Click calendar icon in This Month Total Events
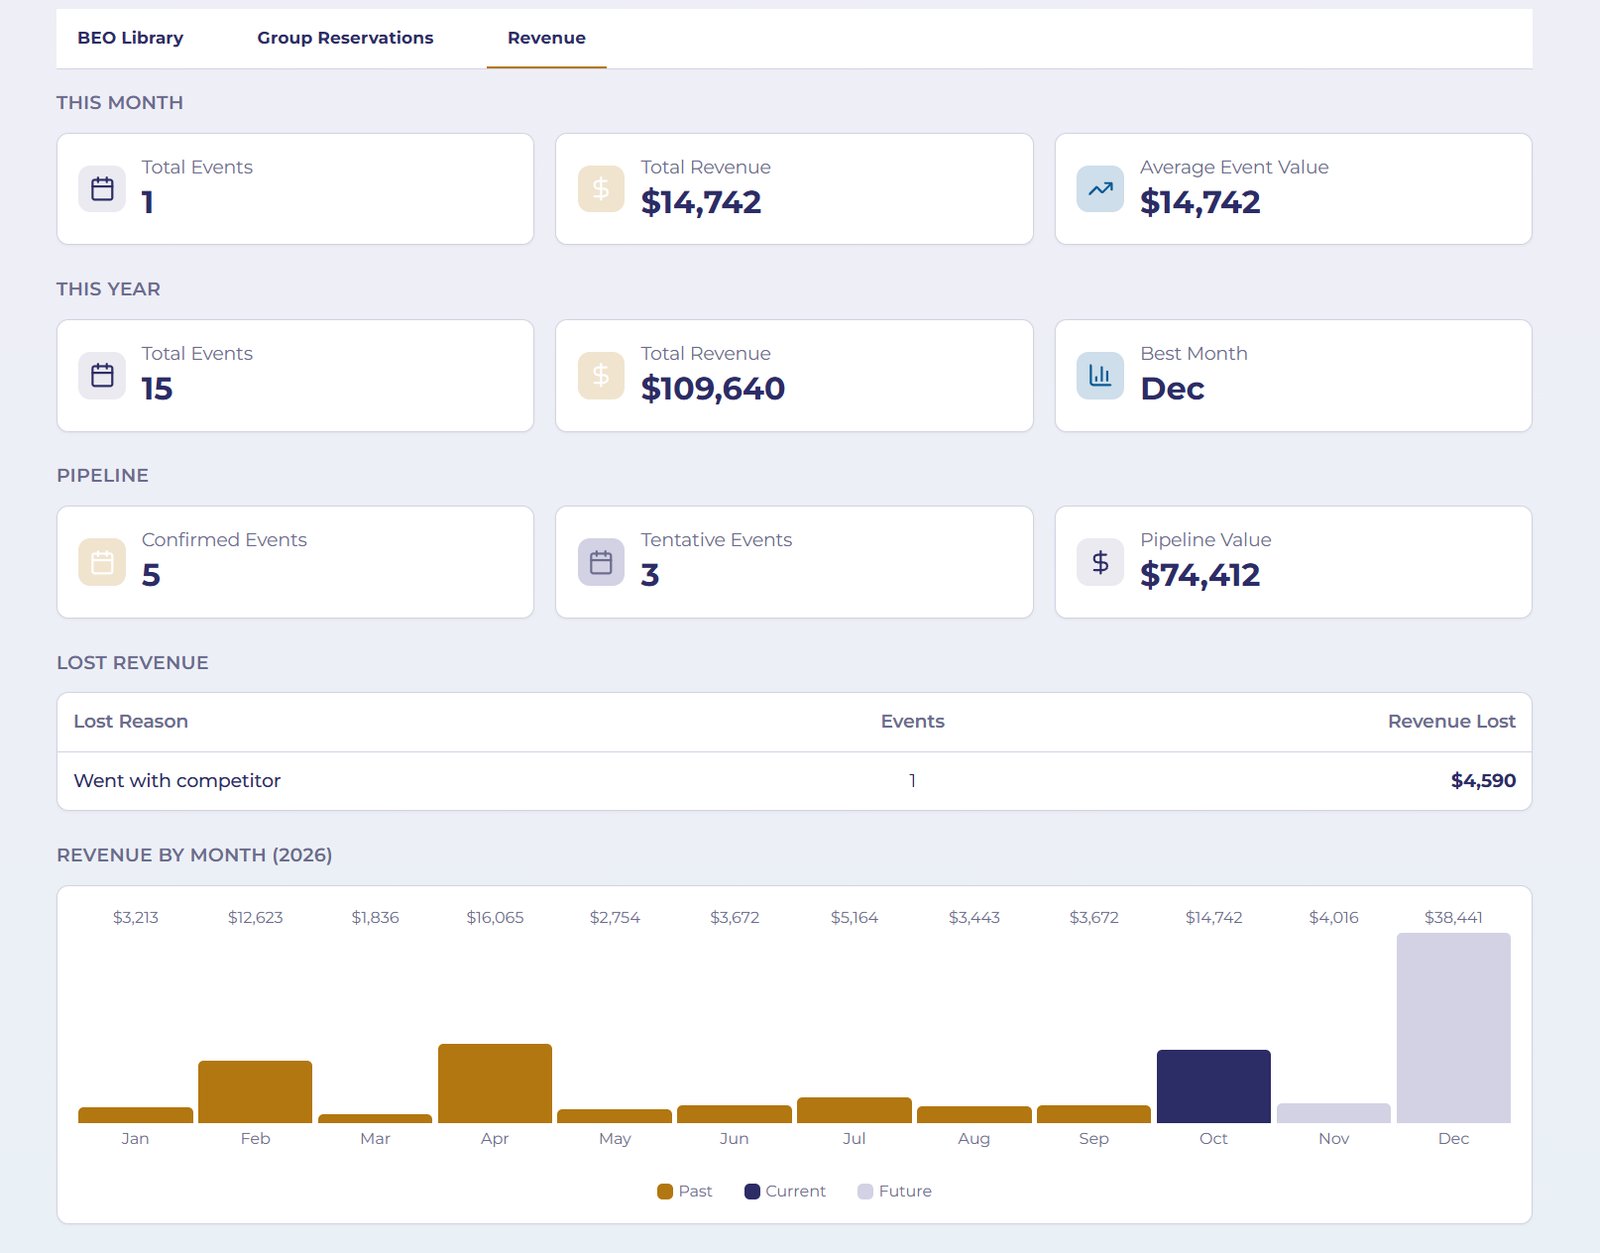Screen dimensions: 1600x1253 click(x=102, y=189)
